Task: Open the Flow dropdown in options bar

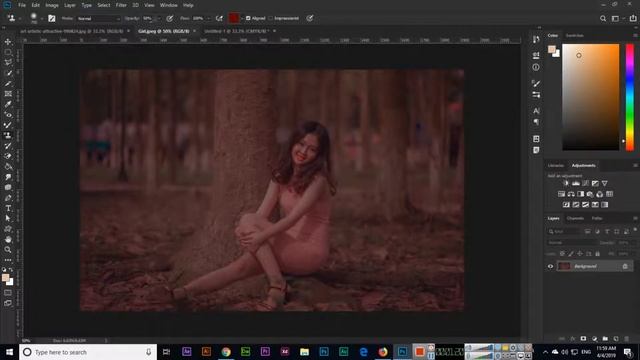Action: 209,18
